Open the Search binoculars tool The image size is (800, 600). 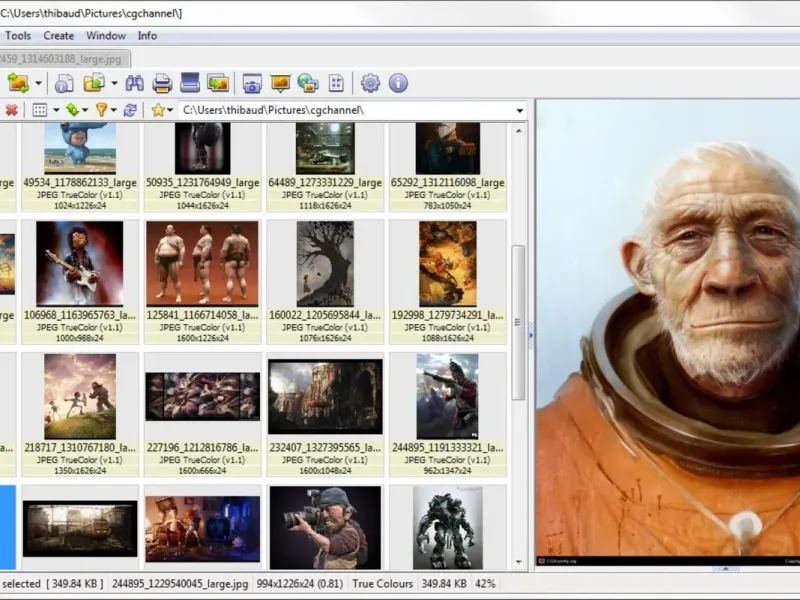tap(134, 83)
